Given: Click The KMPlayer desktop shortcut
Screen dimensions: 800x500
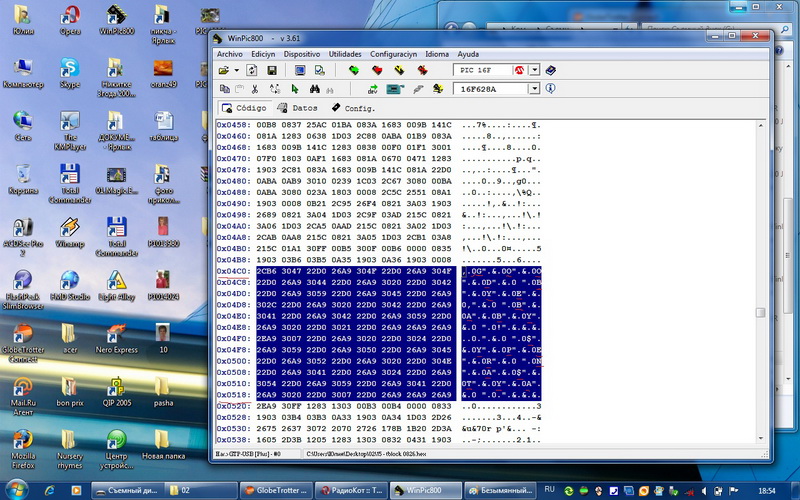Looking at the screenshot, I should [x=70, y=131].
